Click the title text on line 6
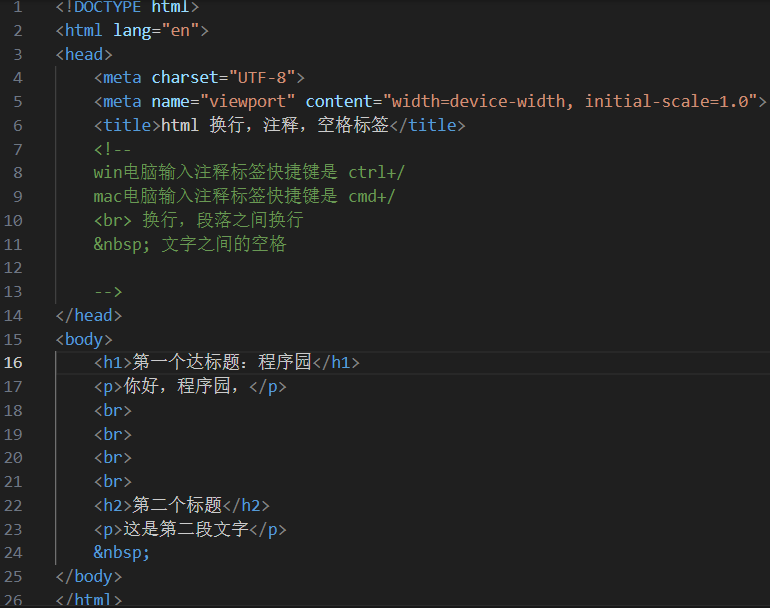Image resolution: width=770 pixels, height=608 pixels. coord(273,125)
